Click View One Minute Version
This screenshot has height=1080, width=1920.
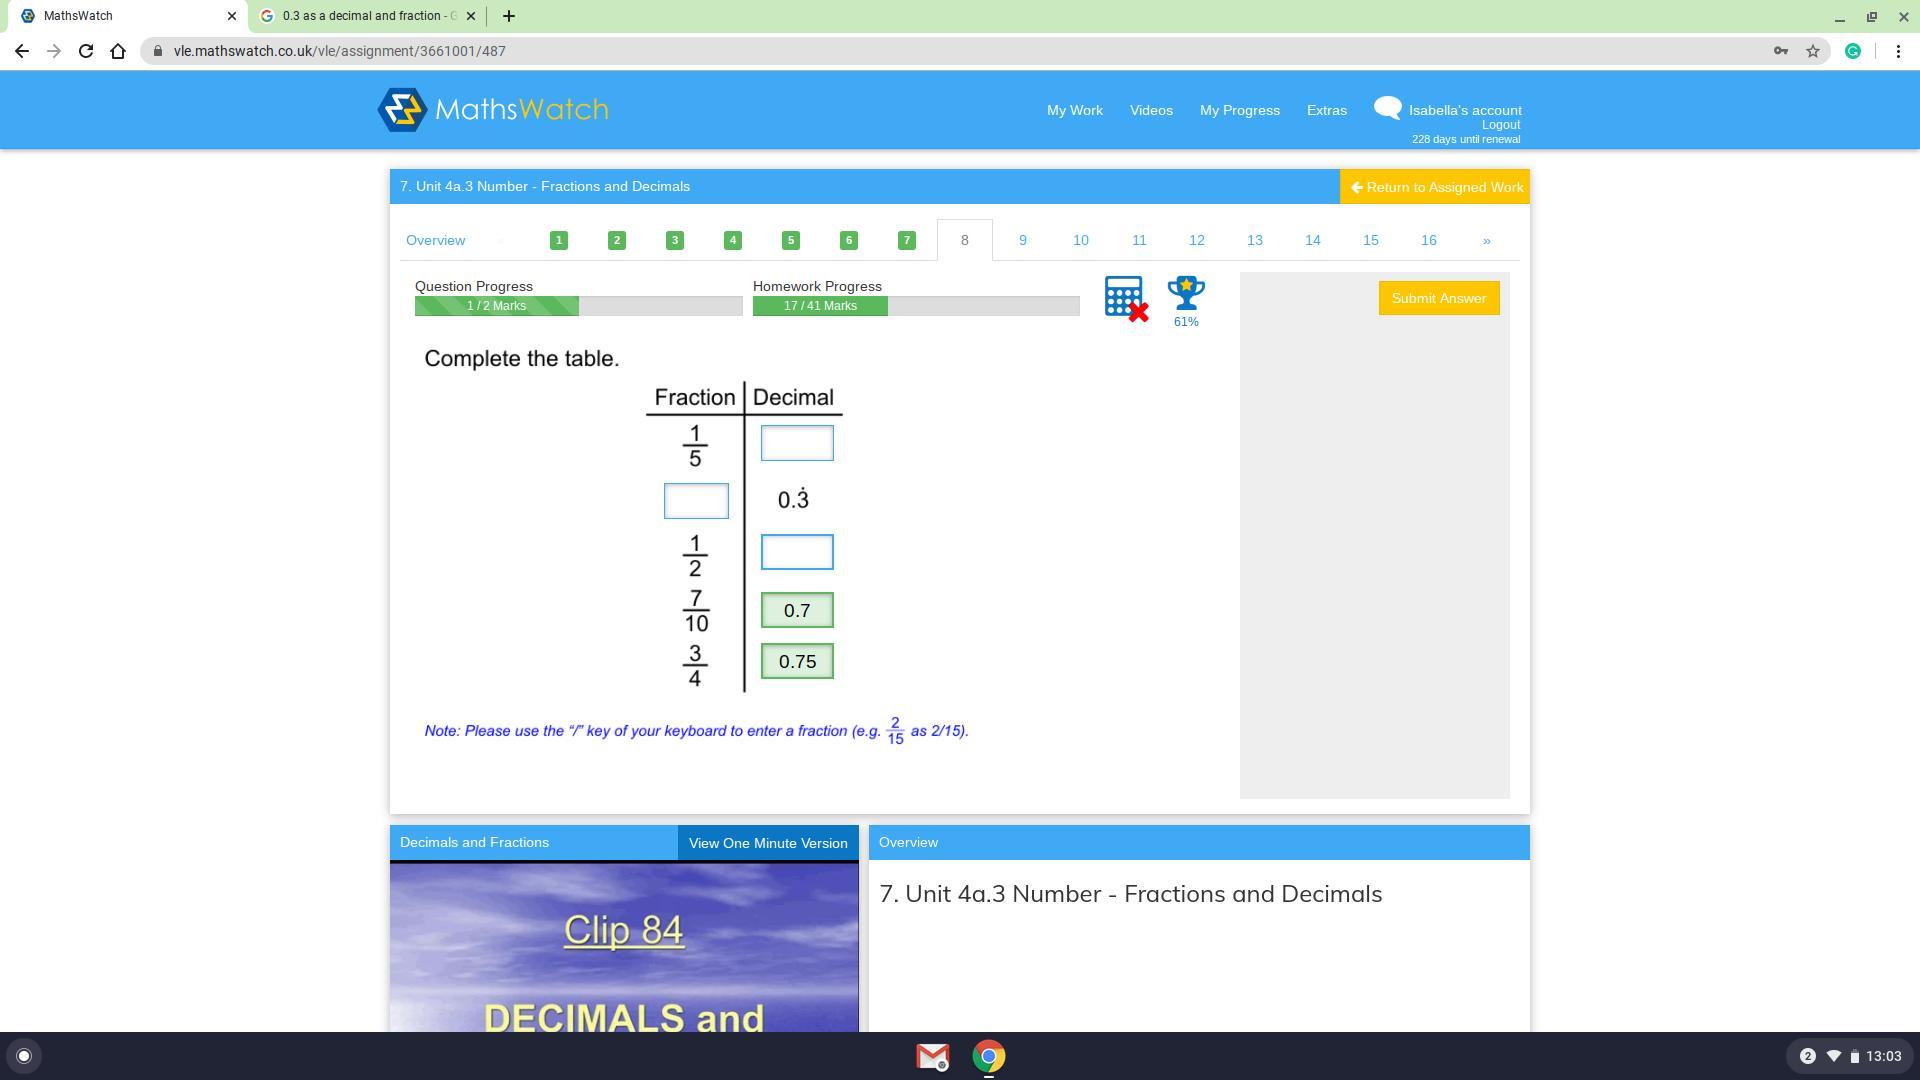[x=767, y=843]
